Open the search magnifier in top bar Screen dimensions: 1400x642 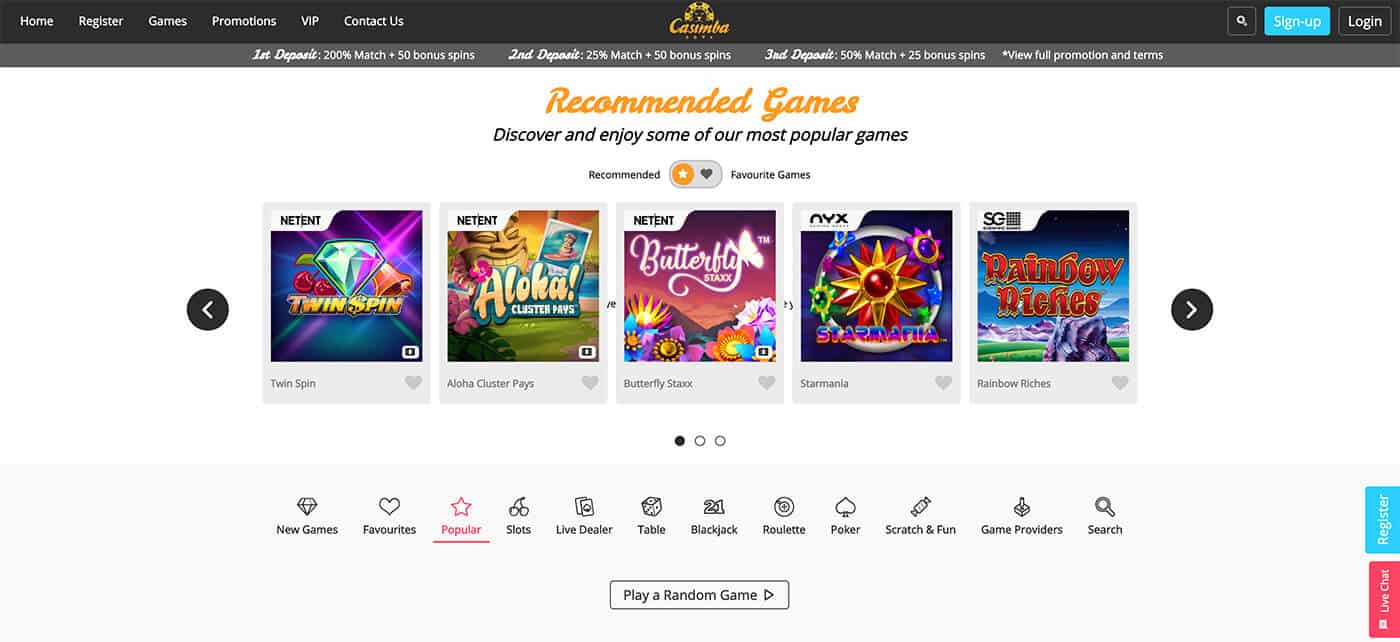point(1241,21)
